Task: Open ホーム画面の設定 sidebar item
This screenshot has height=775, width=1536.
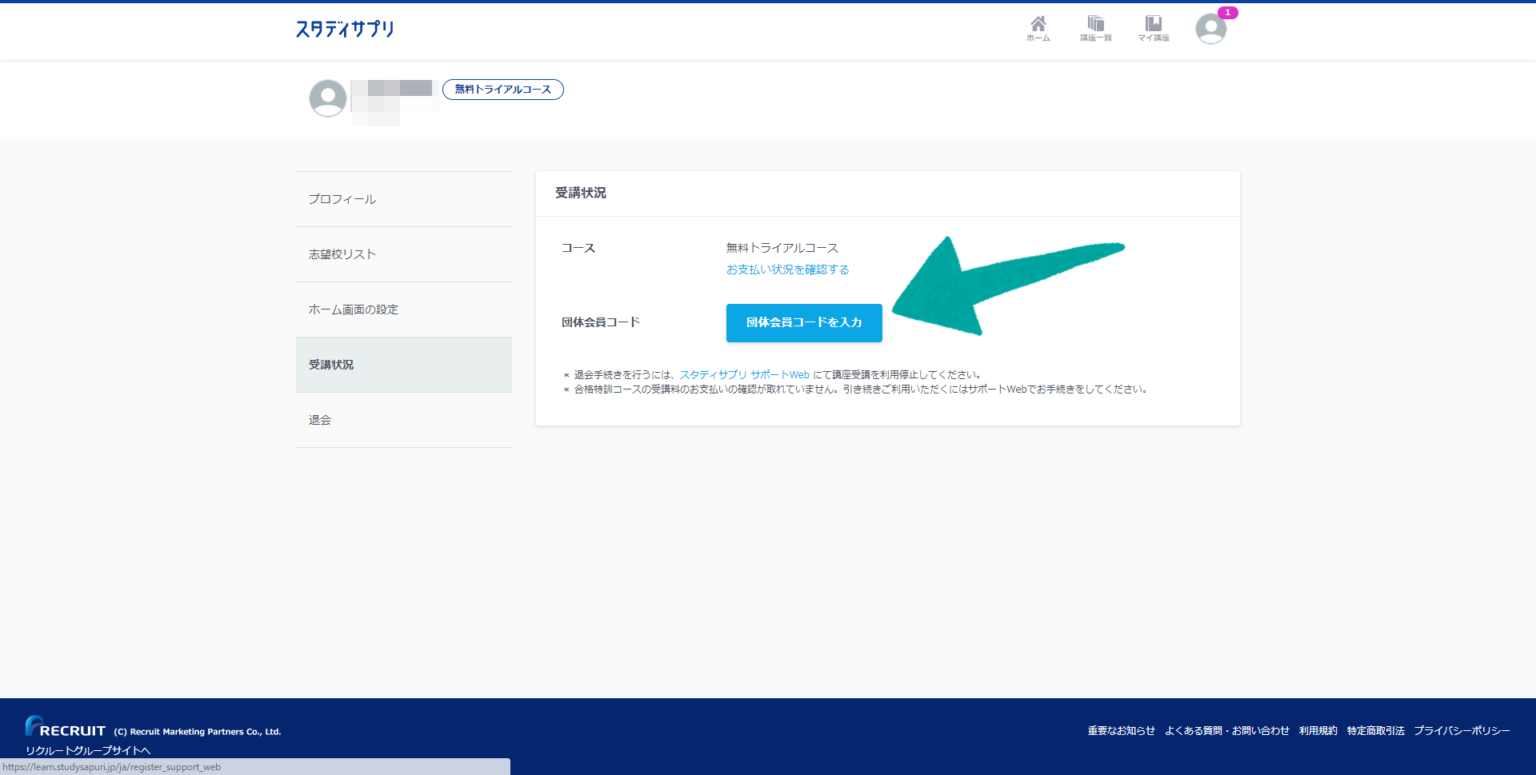Action: pos(403,310)
